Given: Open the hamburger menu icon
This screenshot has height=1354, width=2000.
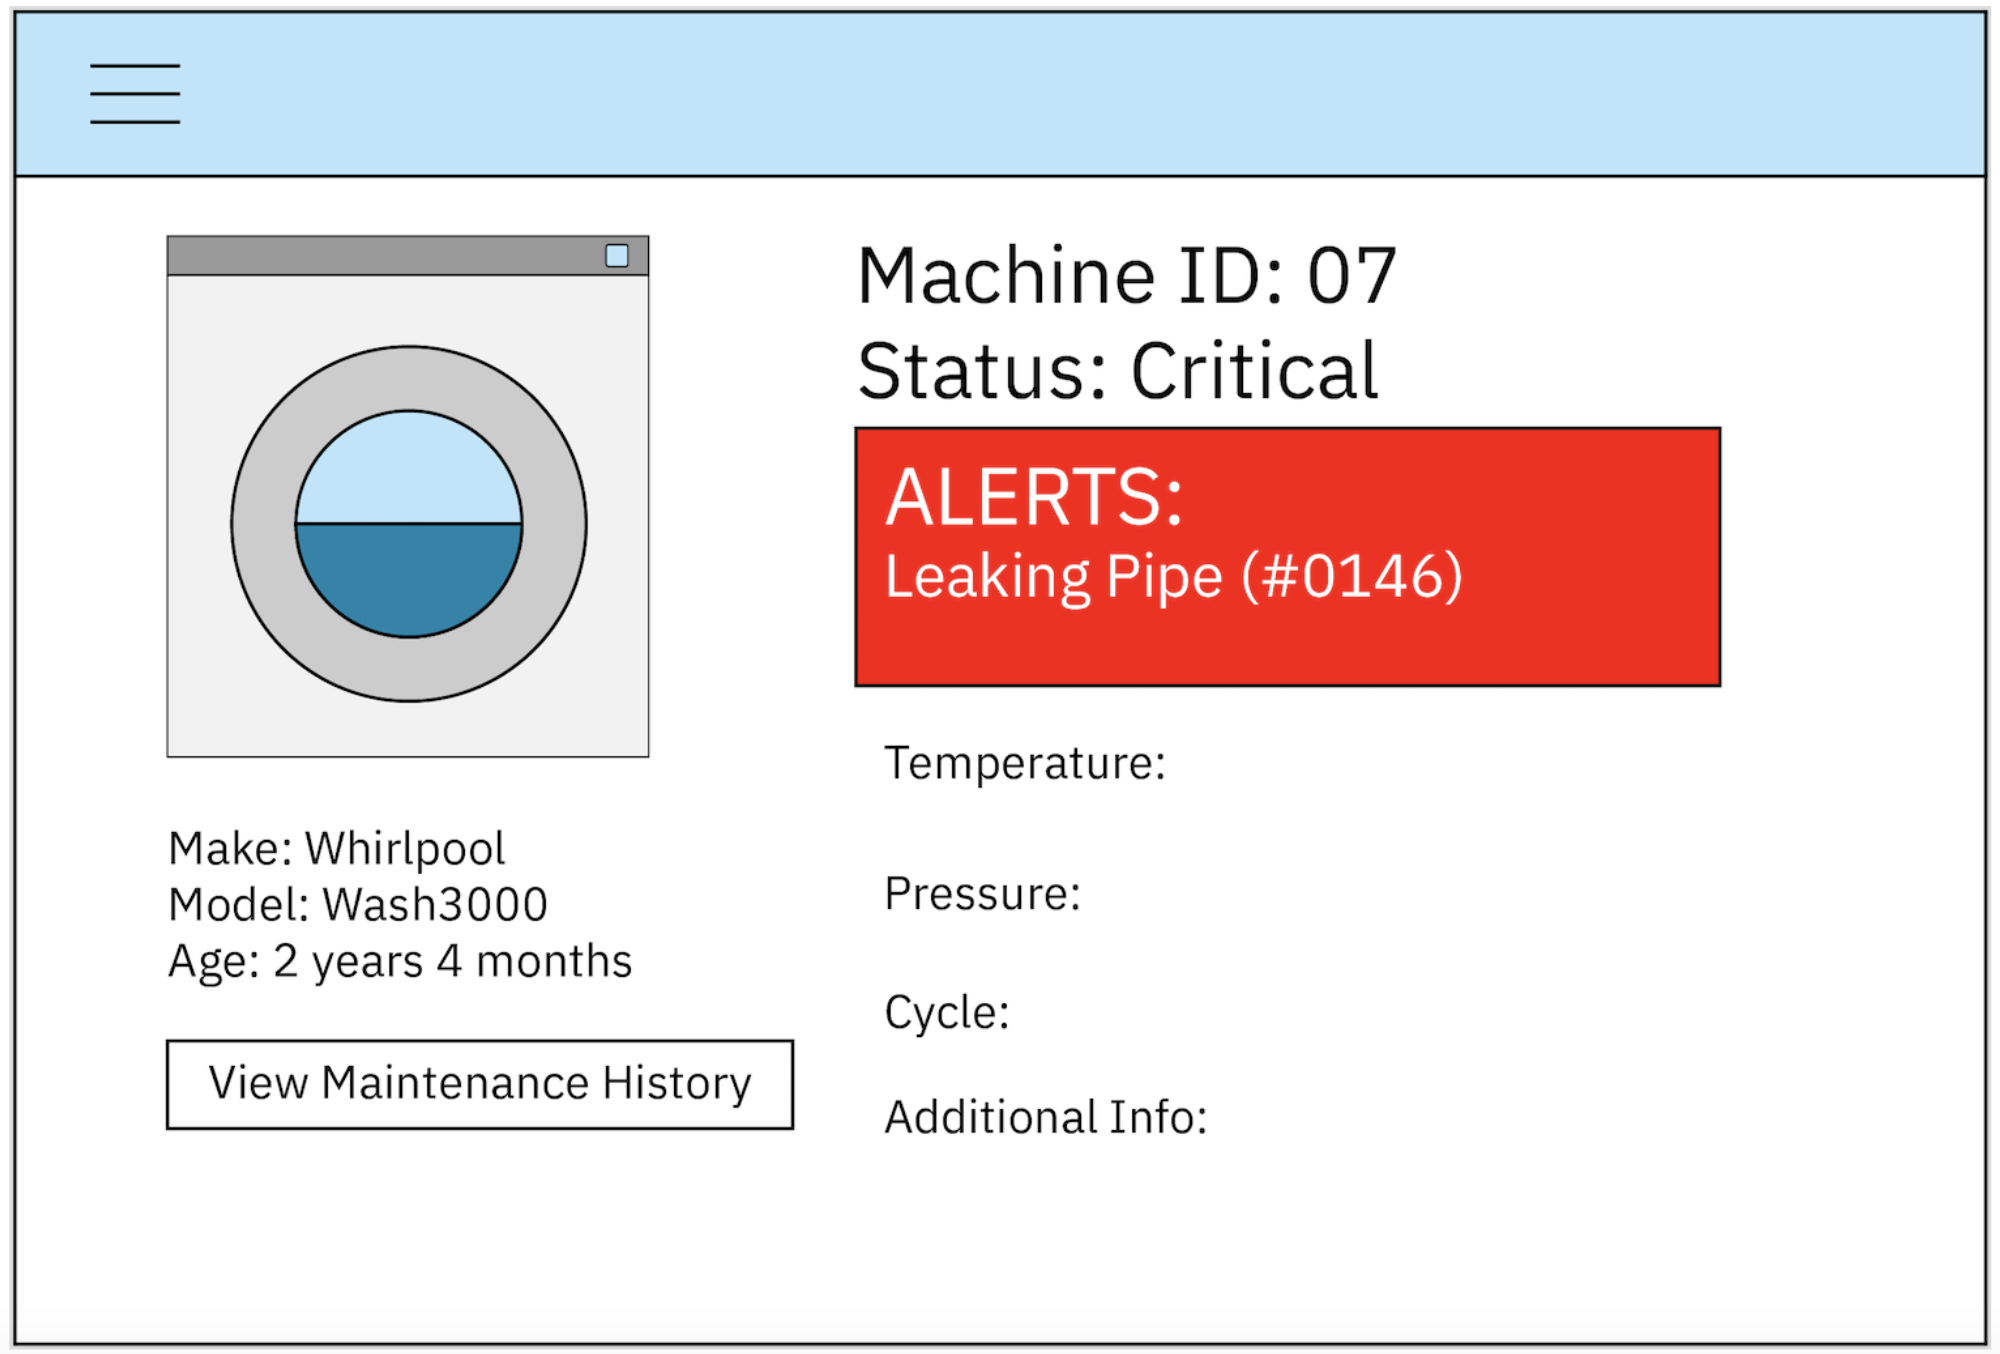Looking at the screenshot, I should pyautogui.click(x=135, y=94).
